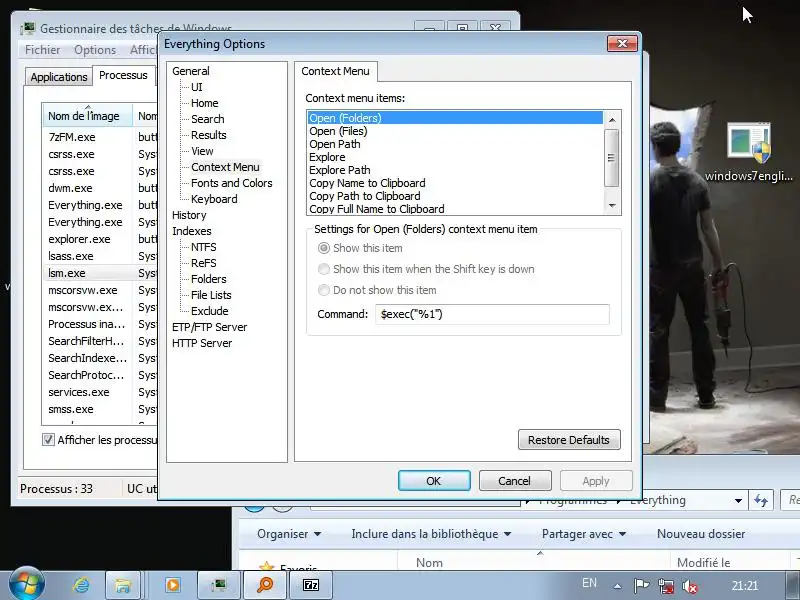Click the Command input field
The width and height of the screenshot is (800, 600).
coord(492,314)
